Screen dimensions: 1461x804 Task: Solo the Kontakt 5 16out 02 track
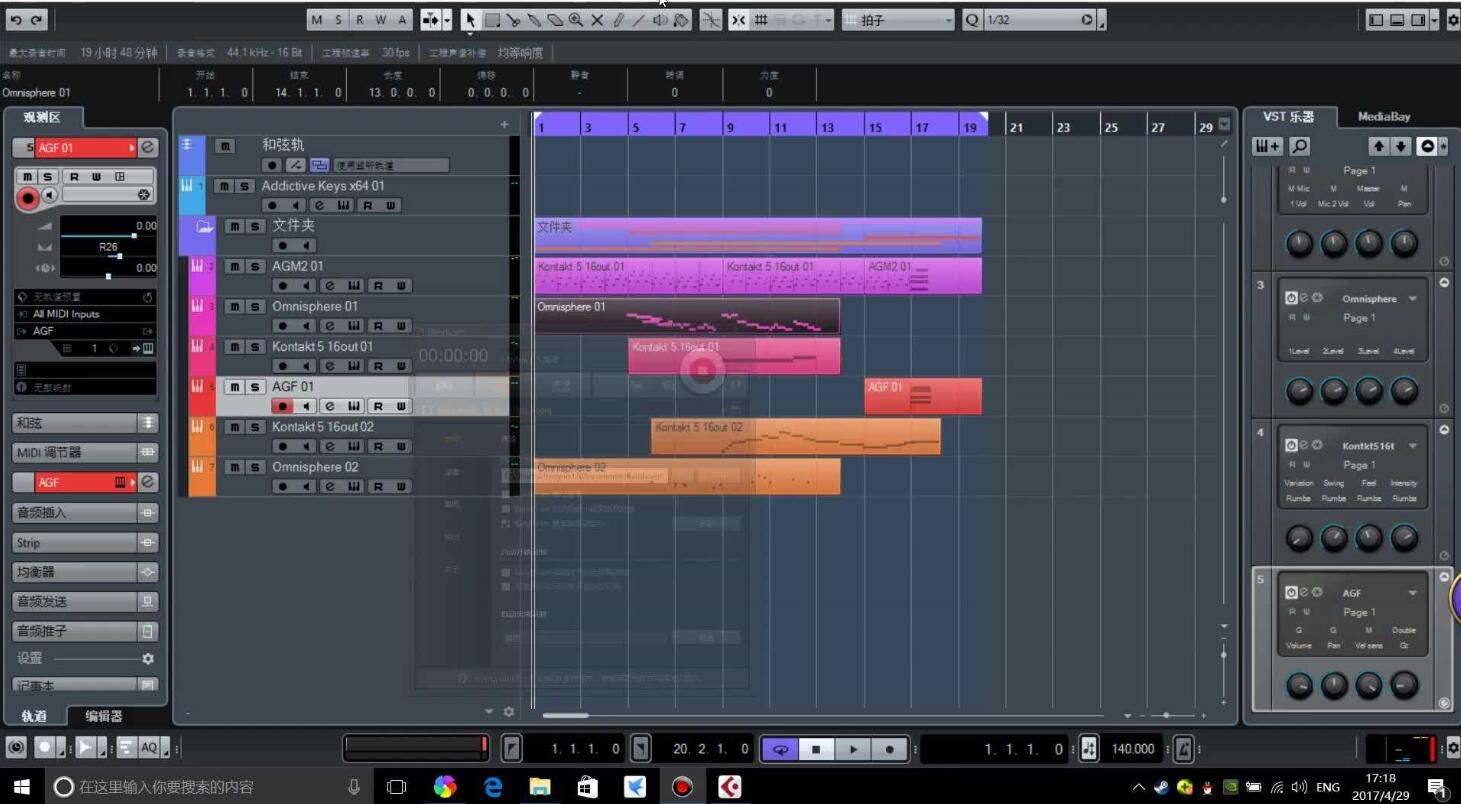255,427
